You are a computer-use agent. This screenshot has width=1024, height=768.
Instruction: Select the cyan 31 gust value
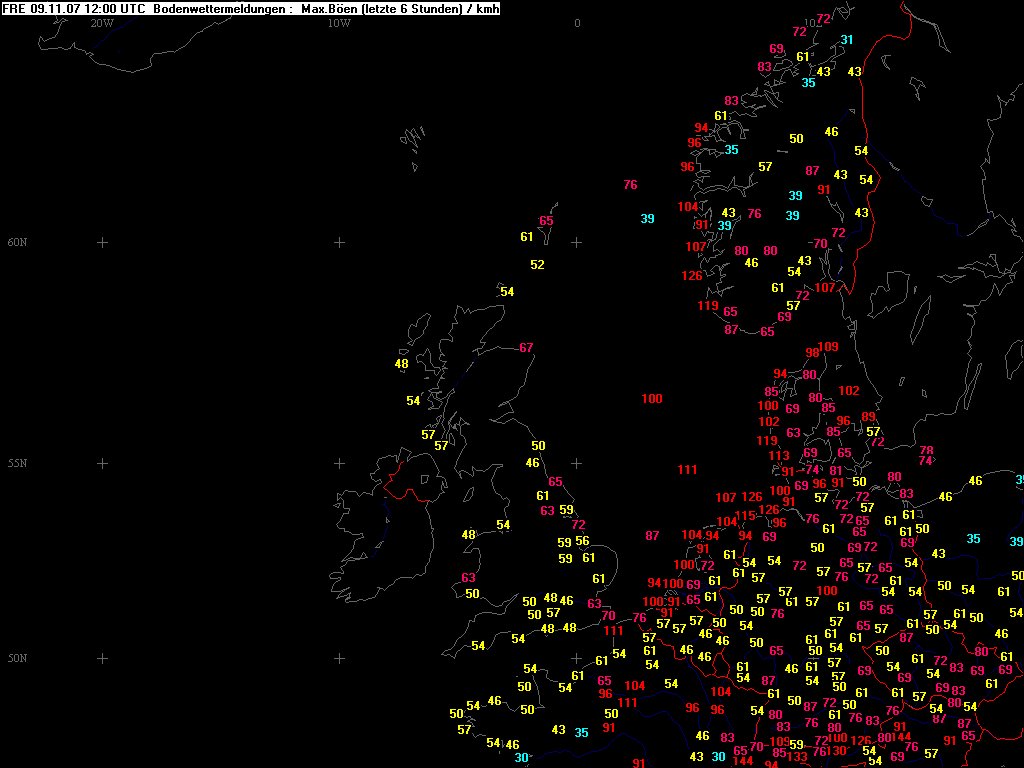click(847, 40)
